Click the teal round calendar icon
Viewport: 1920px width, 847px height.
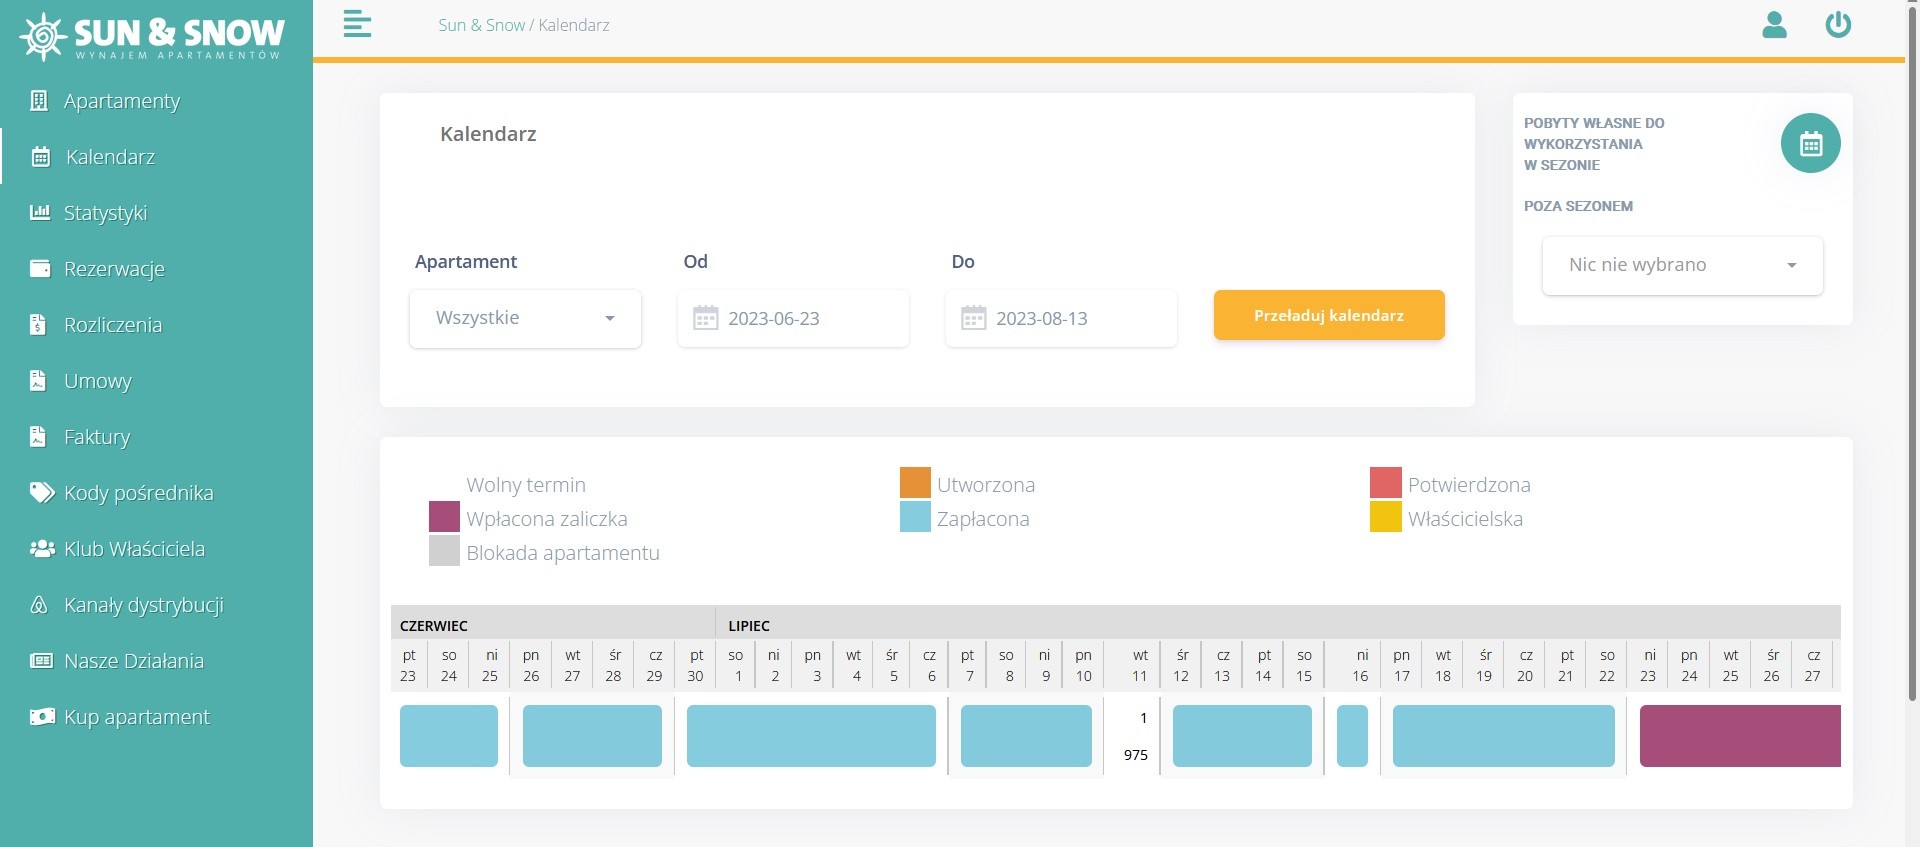pos(1810,144)
